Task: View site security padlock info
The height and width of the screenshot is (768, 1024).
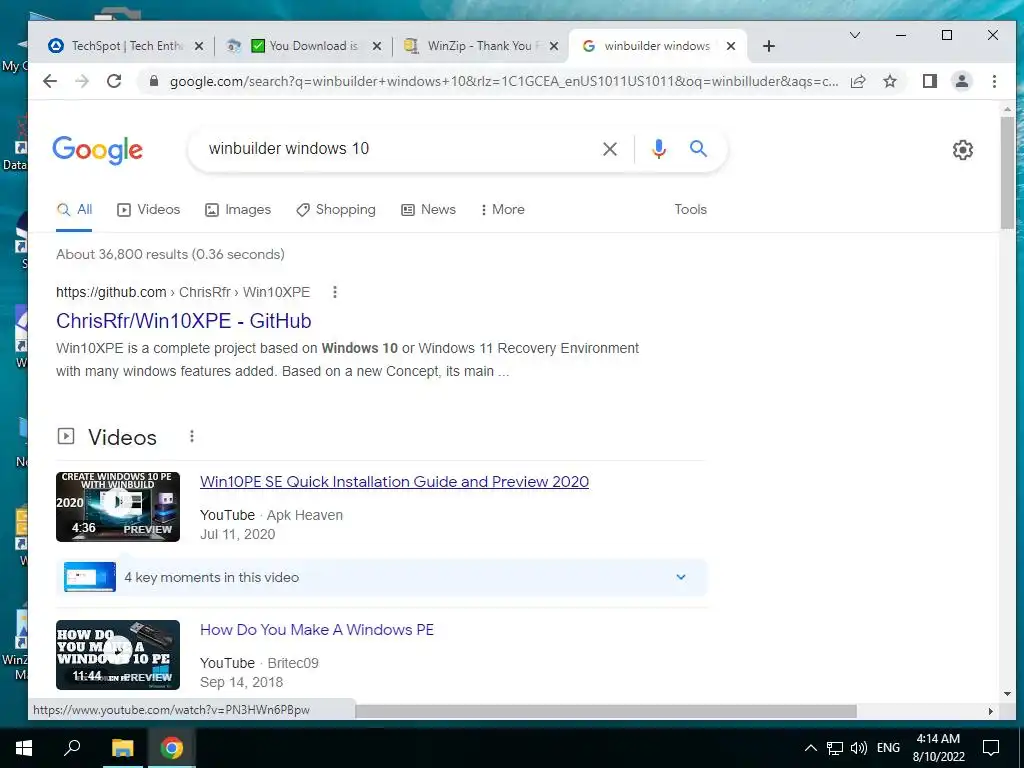Action: pyautogui.click(x=154, y=81)
